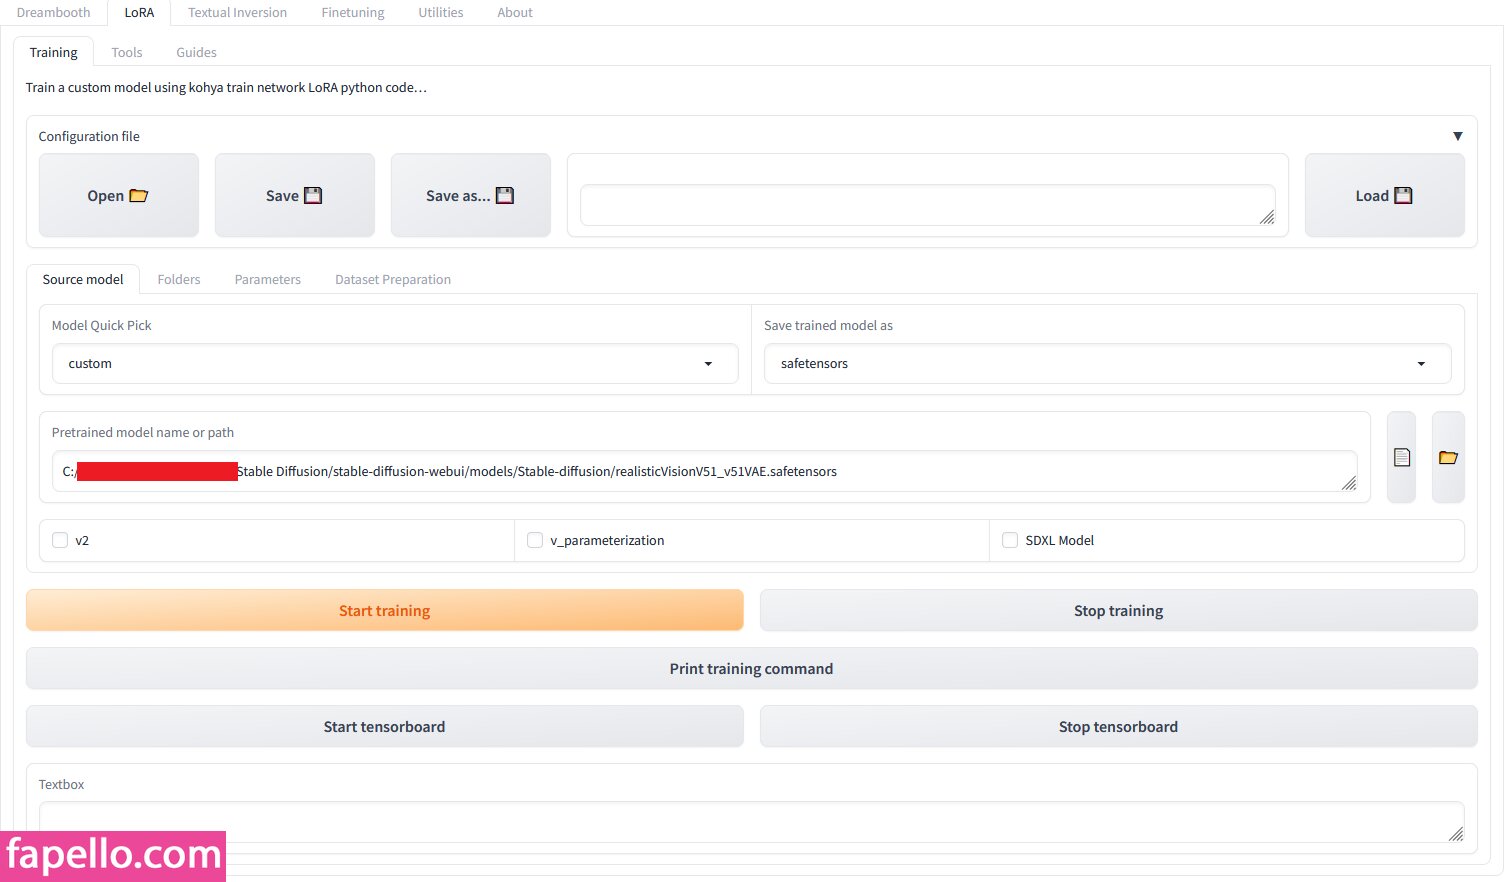Check the SDXL Model option
1511x882 pixels.
[1010, 540]
